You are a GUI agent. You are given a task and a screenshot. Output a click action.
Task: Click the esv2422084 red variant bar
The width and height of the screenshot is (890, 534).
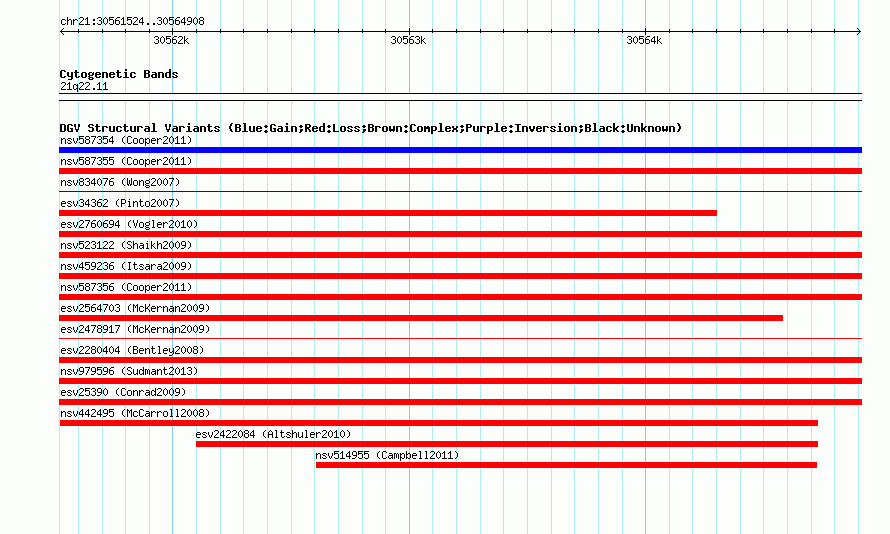(507, 444)
